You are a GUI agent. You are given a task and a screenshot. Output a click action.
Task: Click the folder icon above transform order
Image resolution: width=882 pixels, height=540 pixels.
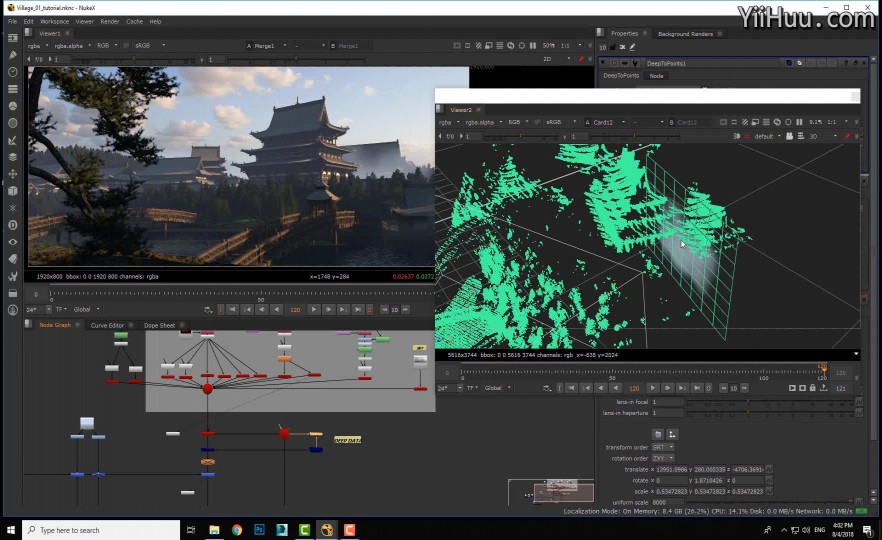click(x=658, y=434)
